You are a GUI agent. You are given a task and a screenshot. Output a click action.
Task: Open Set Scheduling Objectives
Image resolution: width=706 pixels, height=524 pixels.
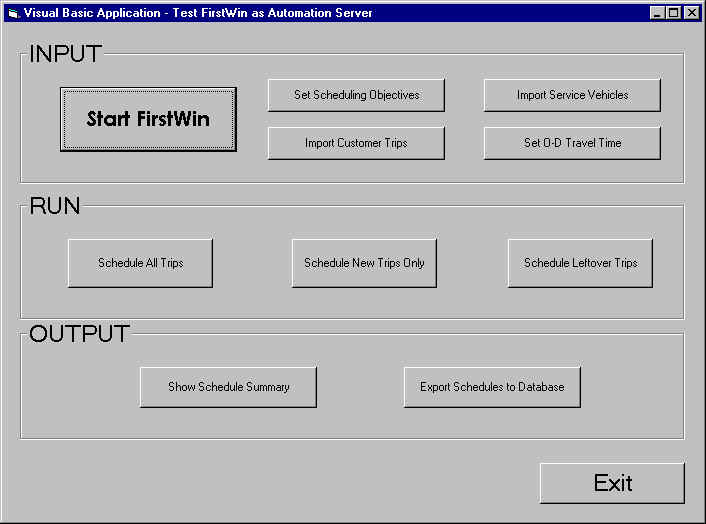click(356, 95)
